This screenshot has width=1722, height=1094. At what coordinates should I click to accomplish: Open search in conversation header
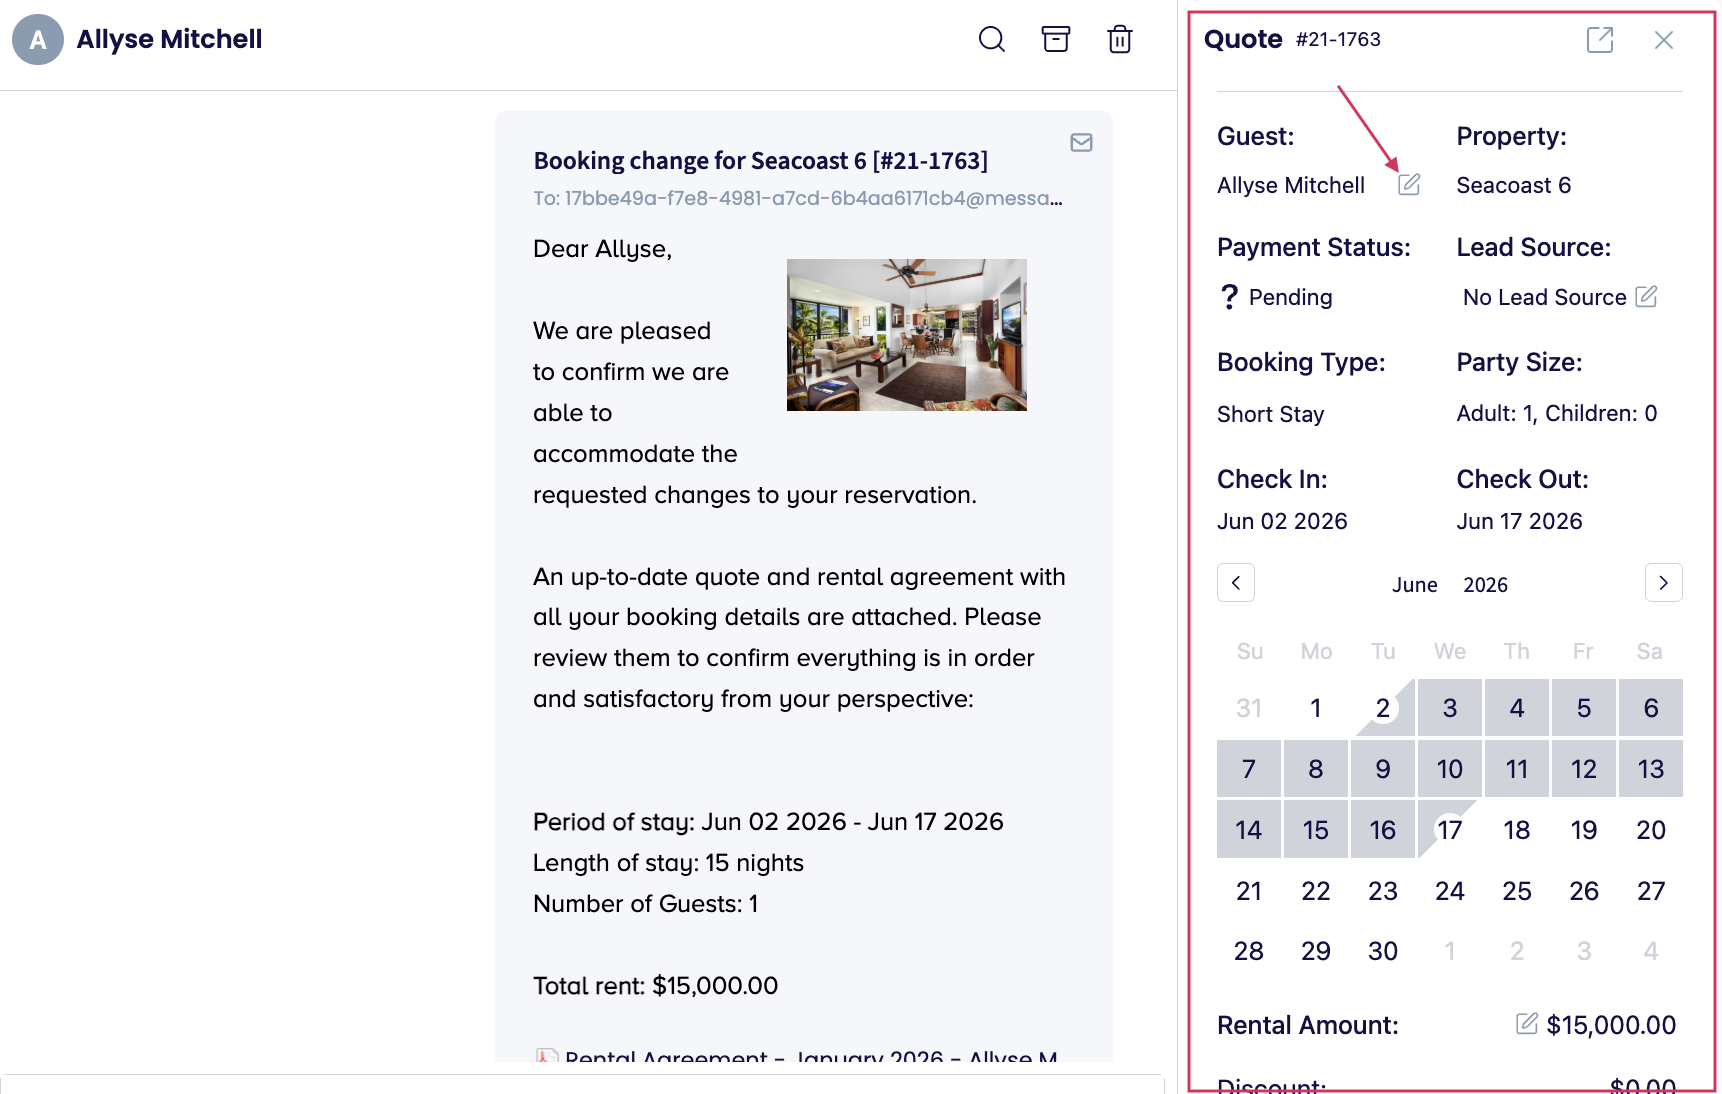(991, 39)
